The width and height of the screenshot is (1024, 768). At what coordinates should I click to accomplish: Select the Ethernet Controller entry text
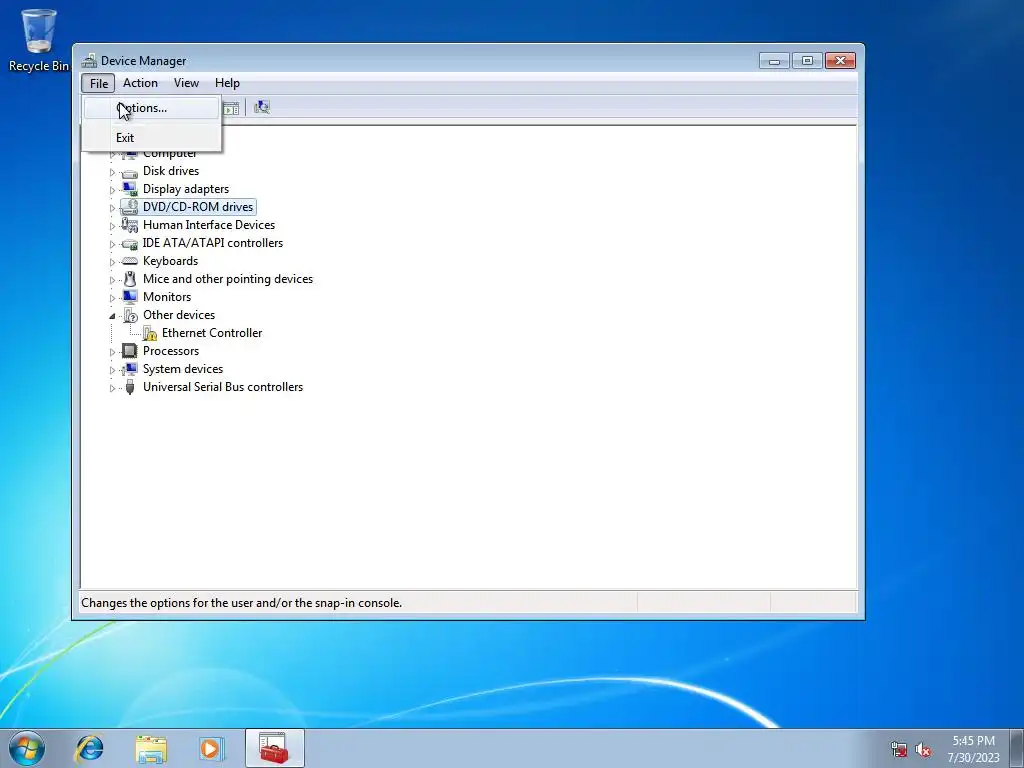(212, 333)
